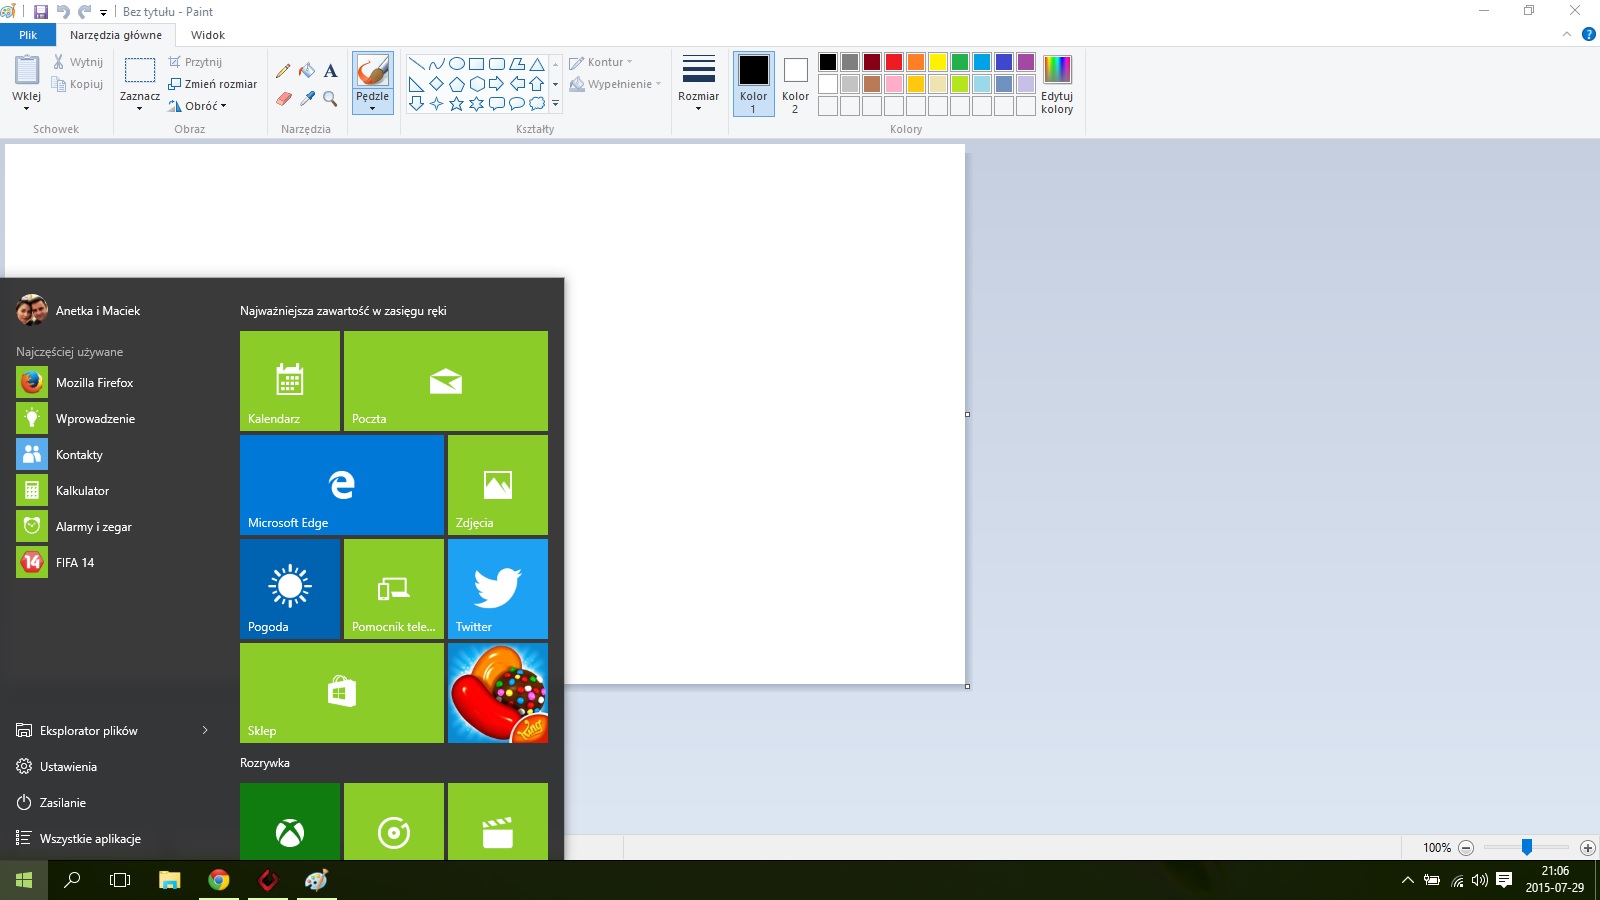Screen dimensions: 1600x900
Task: Select the Eraser tool
Action: coord(283,99)
